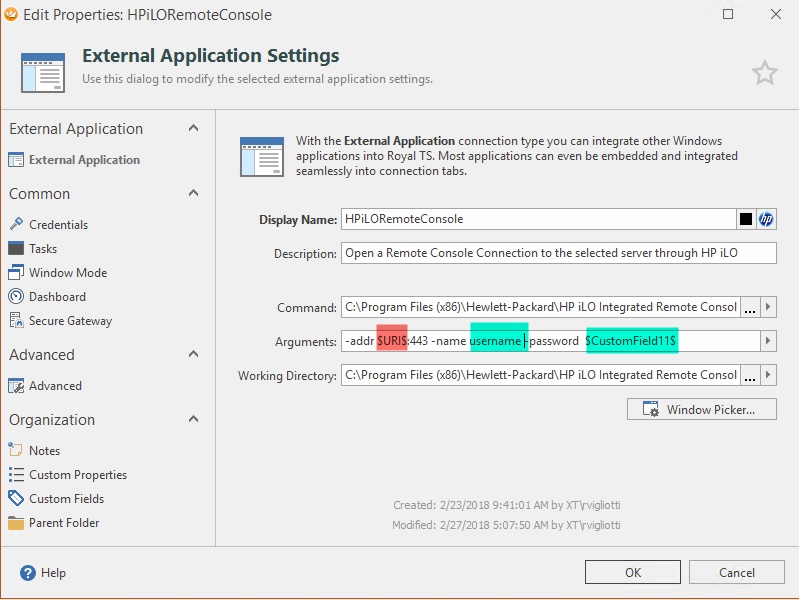Collapse the External Application section
Image resolution: width=799 pixels, height=600 pixels.
194,129
